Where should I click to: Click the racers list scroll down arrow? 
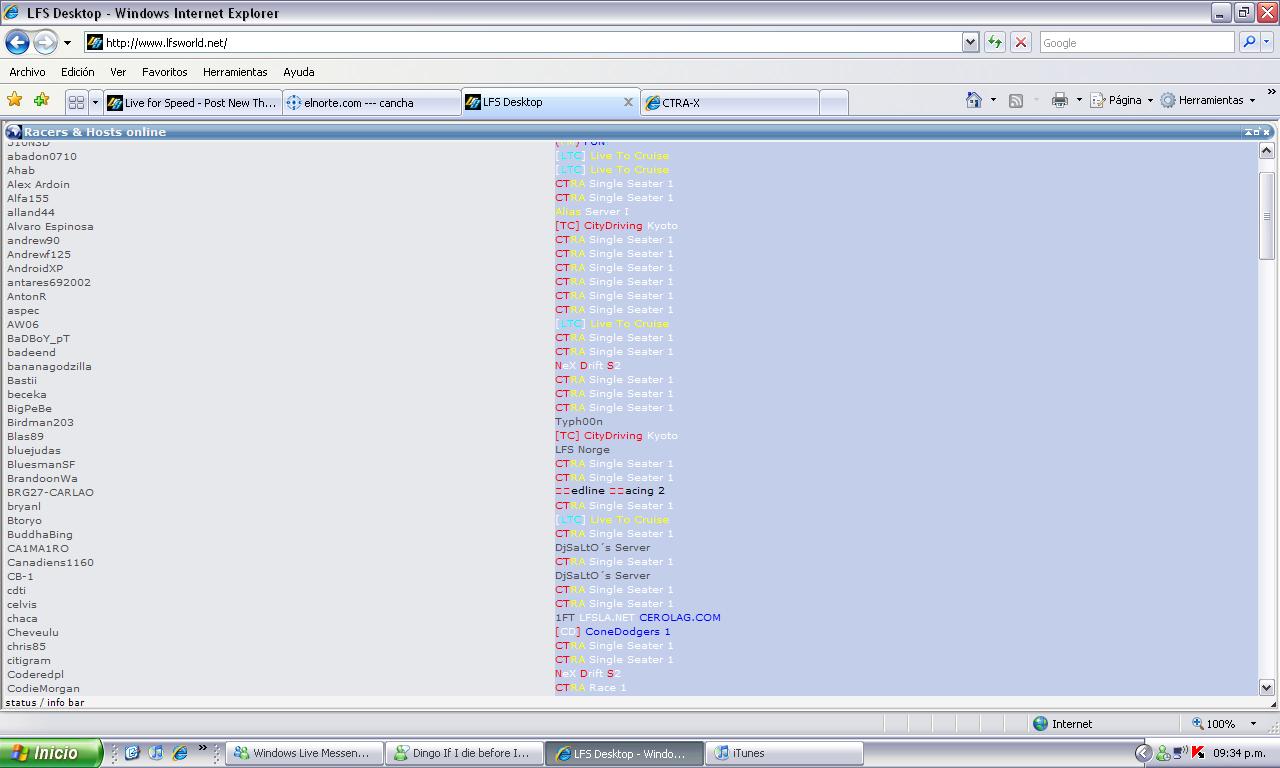pos(1266,687)
